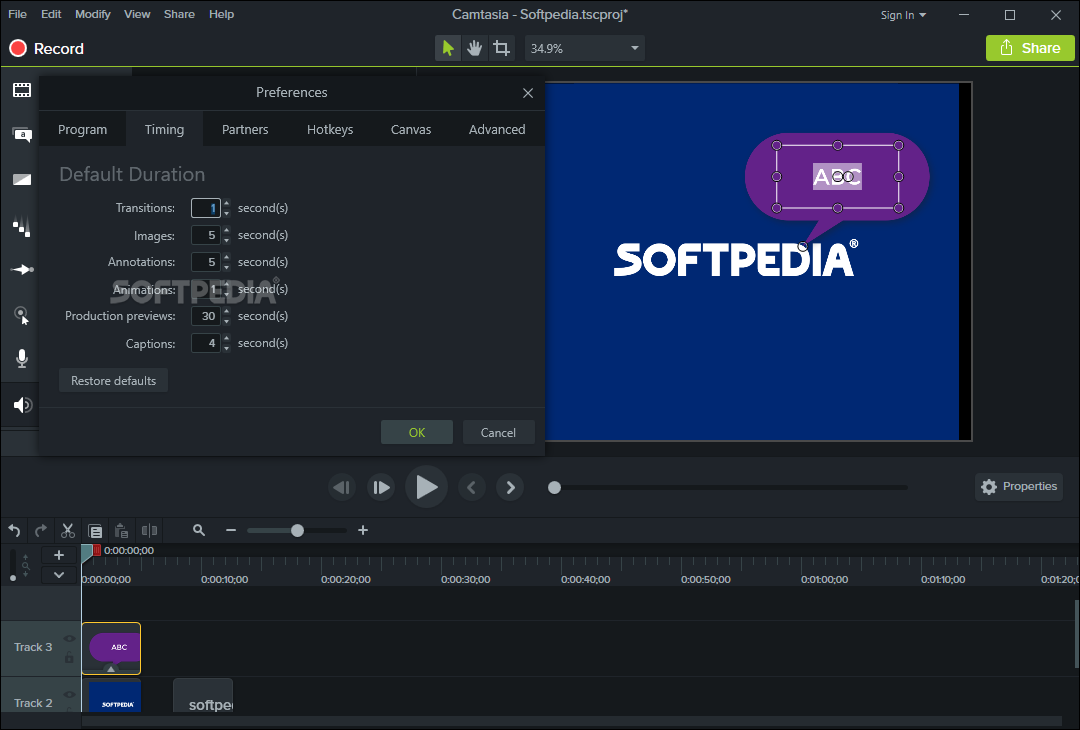Open the Cursor Effects panel
The image size is (1080, 730).
pos(22,315)
